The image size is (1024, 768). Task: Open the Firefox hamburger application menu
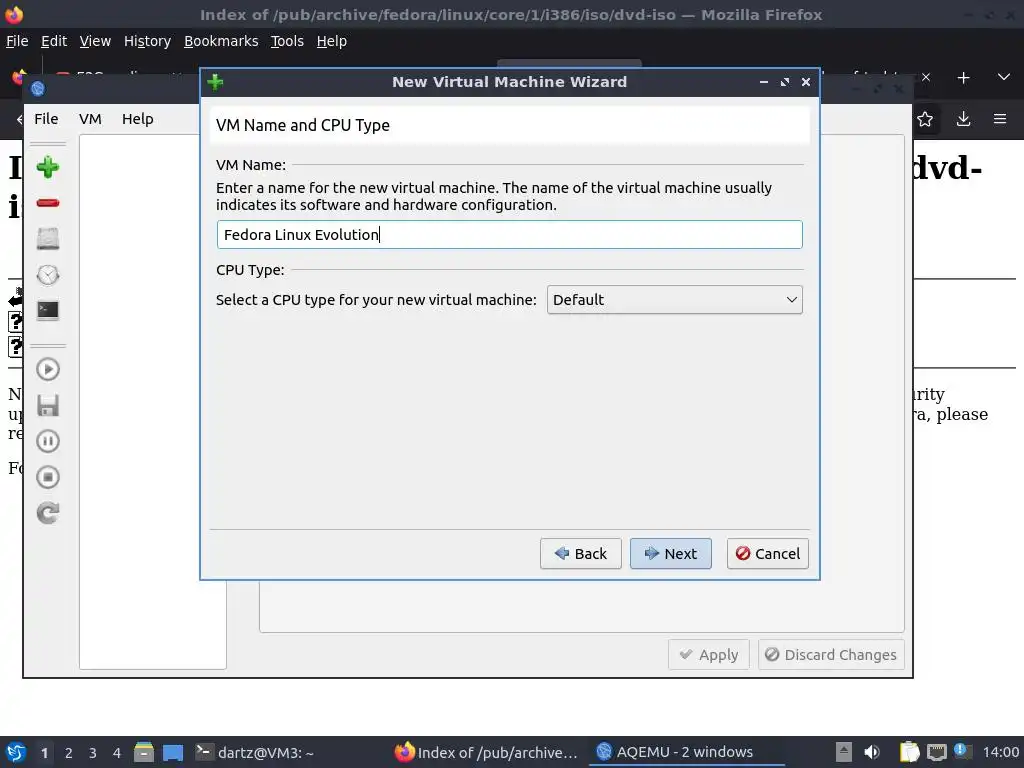click(x=1000, y=119)
